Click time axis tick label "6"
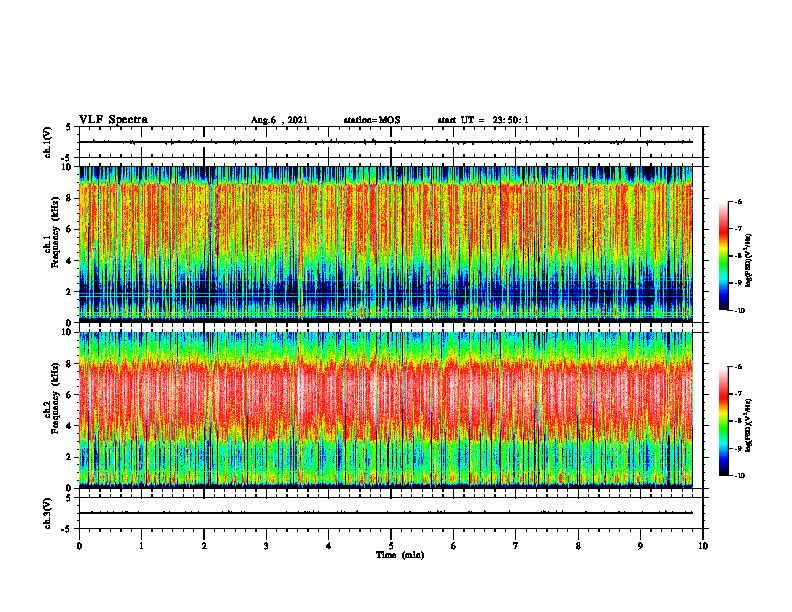 pyautogui.click(x=454, y=546)
